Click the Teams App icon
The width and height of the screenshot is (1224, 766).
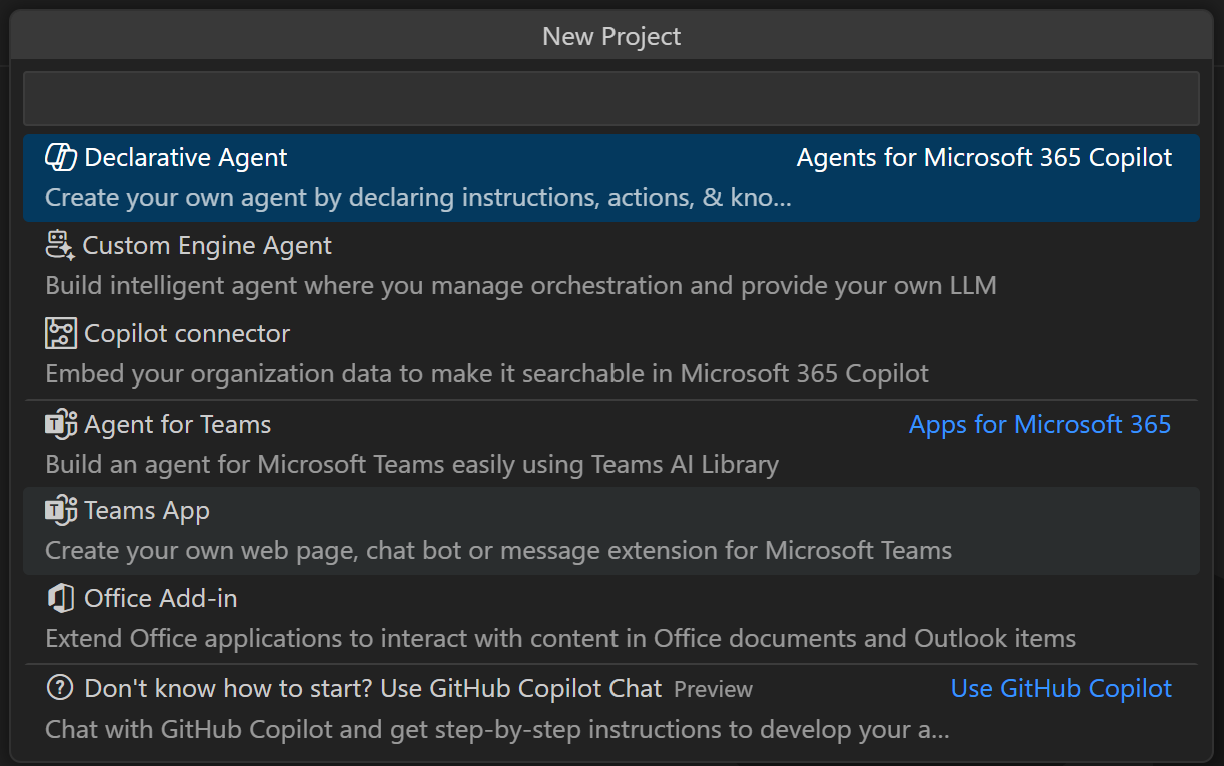[61, 510]
